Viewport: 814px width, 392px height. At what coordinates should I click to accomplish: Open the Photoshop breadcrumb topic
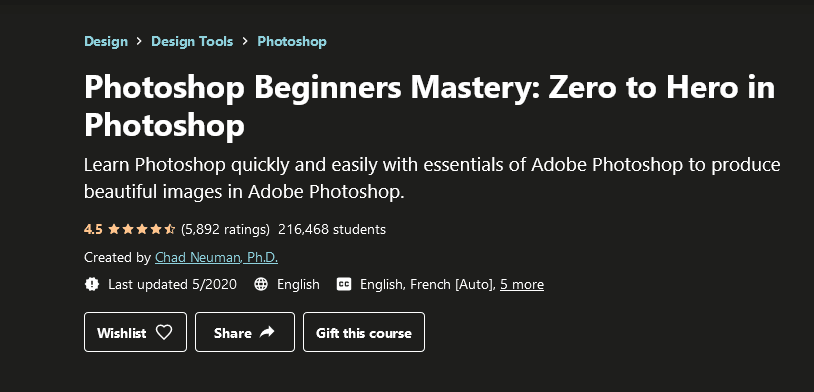292,42
